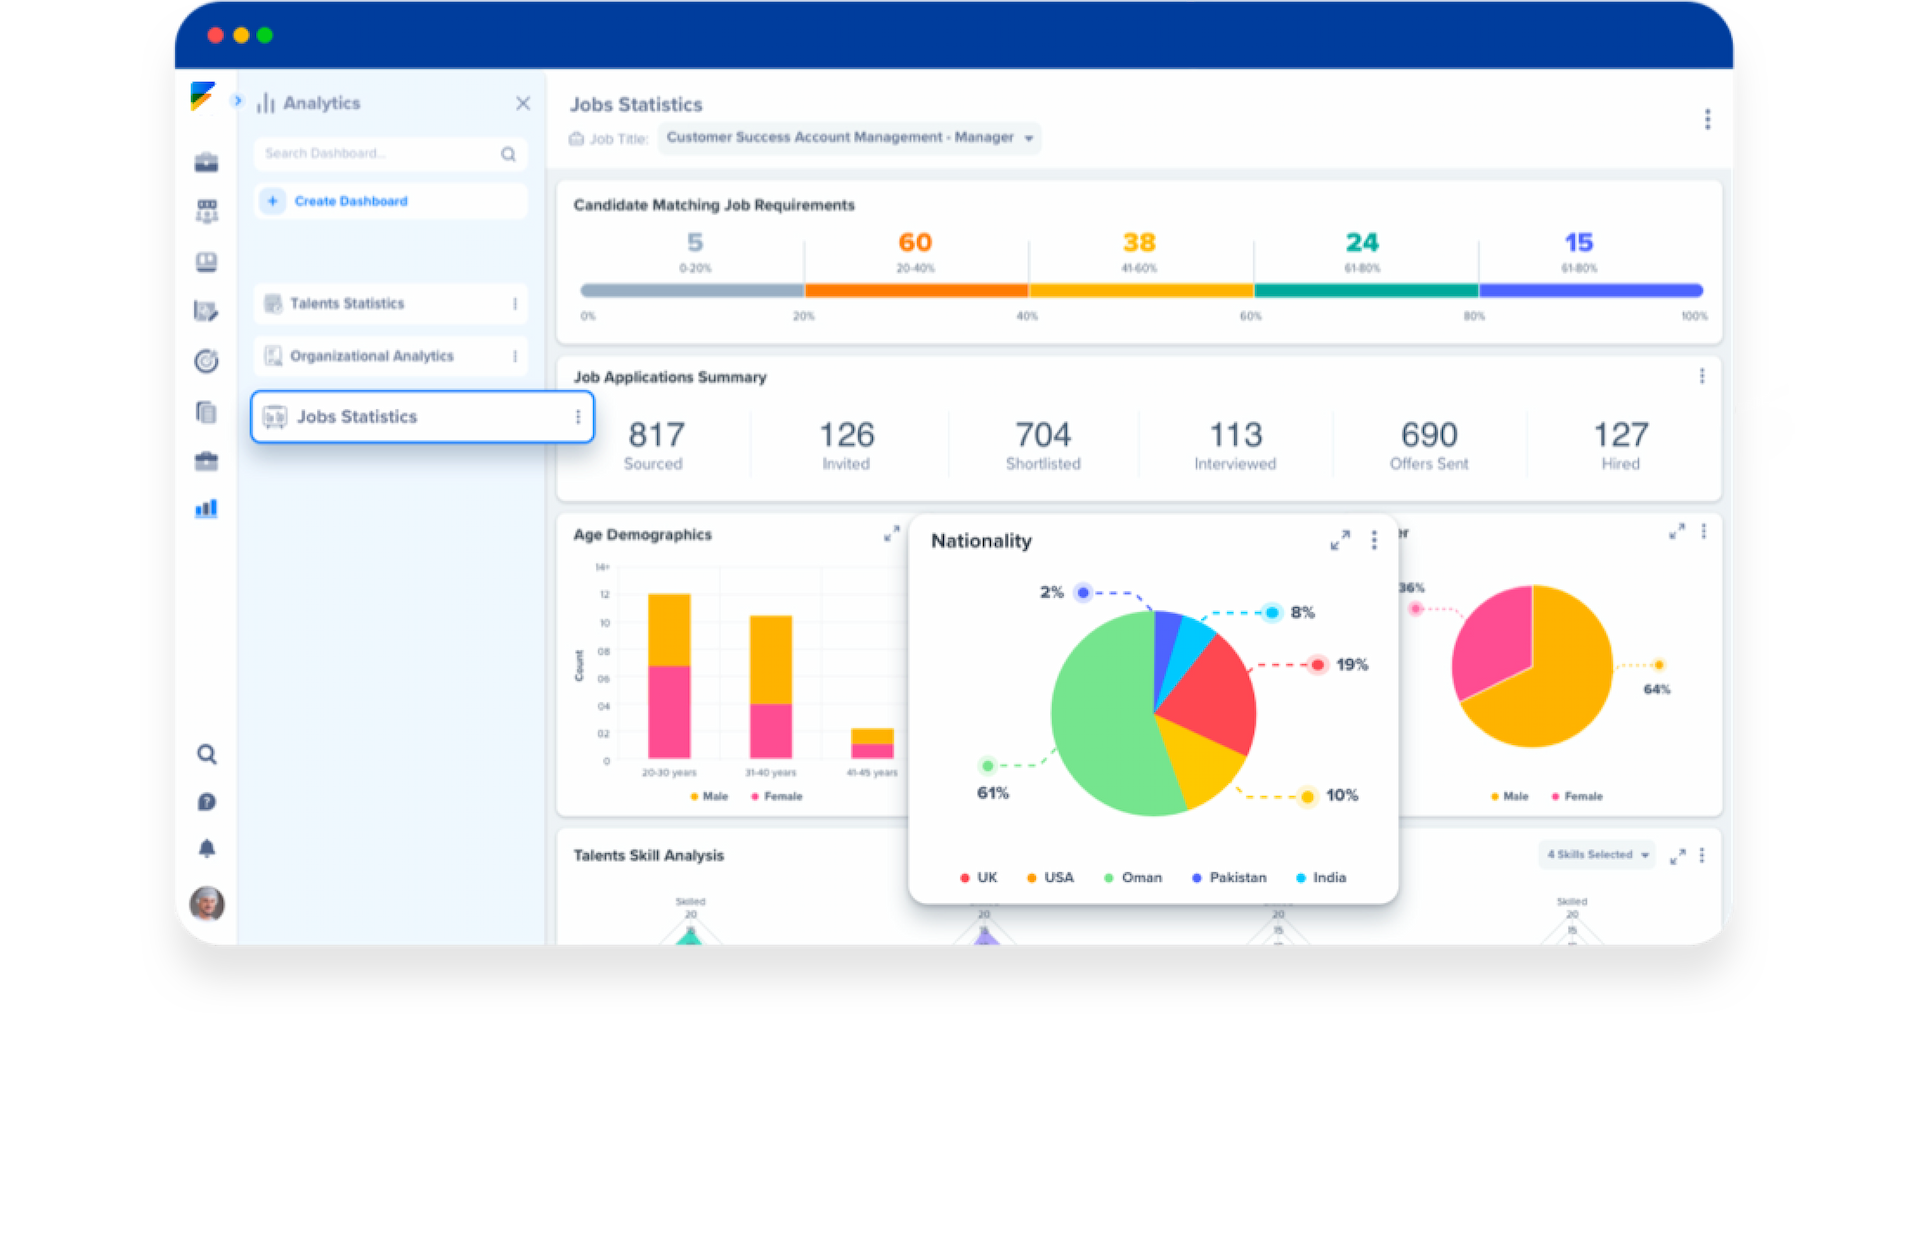Click the green 61-80% segment of matching bar
This screenshot has width=1920, height=1248.
click(1366, 290)
